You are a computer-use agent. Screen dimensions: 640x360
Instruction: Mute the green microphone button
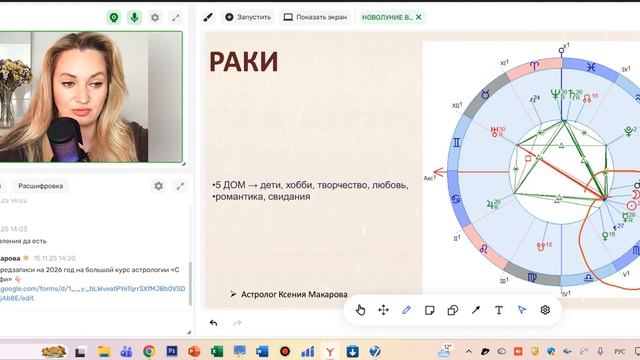(x=134, y=18)
